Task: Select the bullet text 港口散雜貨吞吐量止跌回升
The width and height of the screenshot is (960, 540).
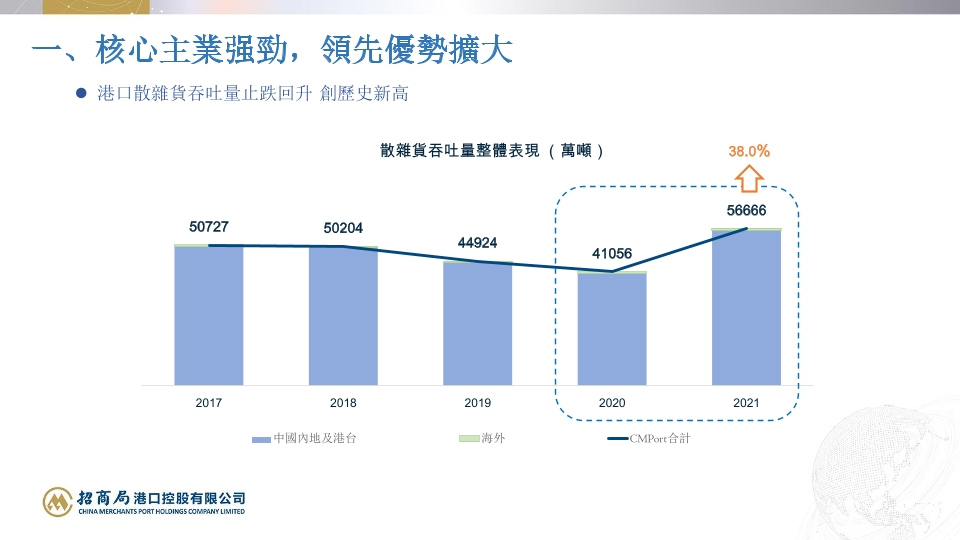Action: 205,94
